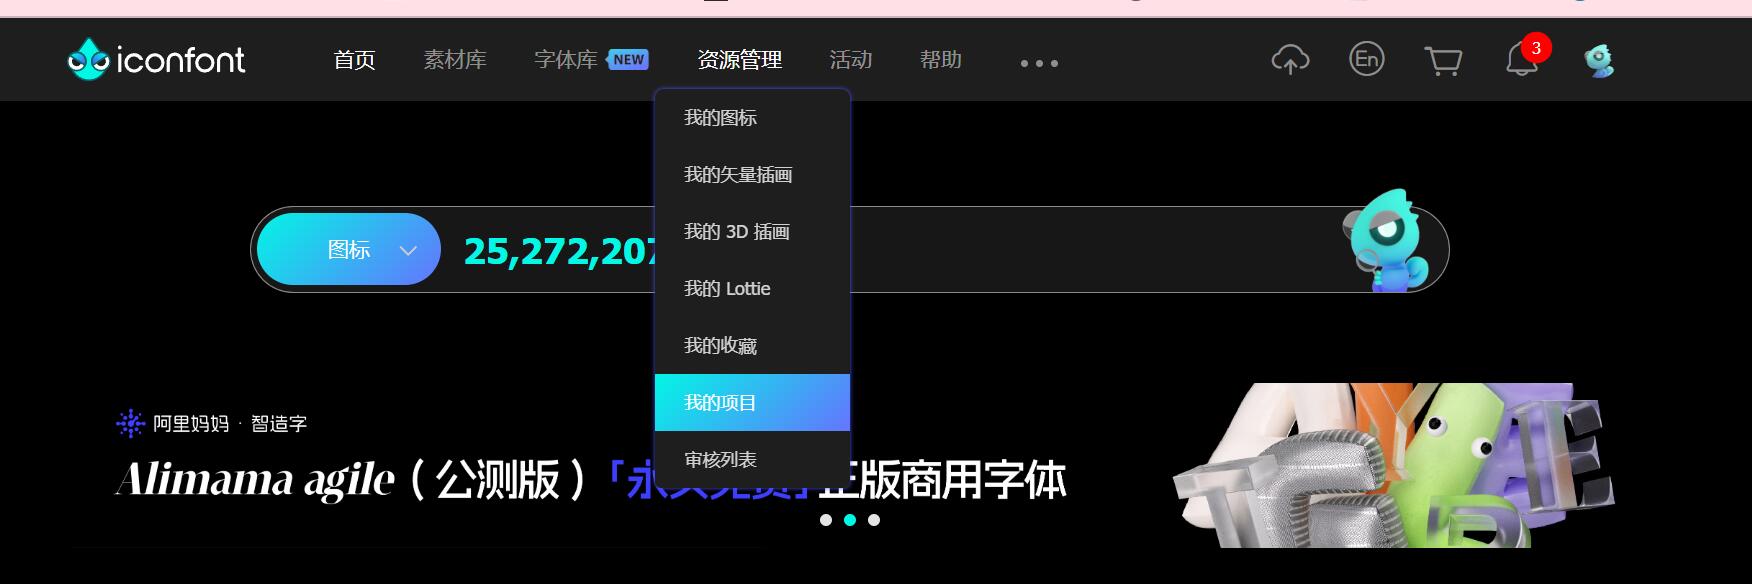This screenshot has width=1752, height=584.
Task: Open the cloud upload icon
Action: 1290,60
